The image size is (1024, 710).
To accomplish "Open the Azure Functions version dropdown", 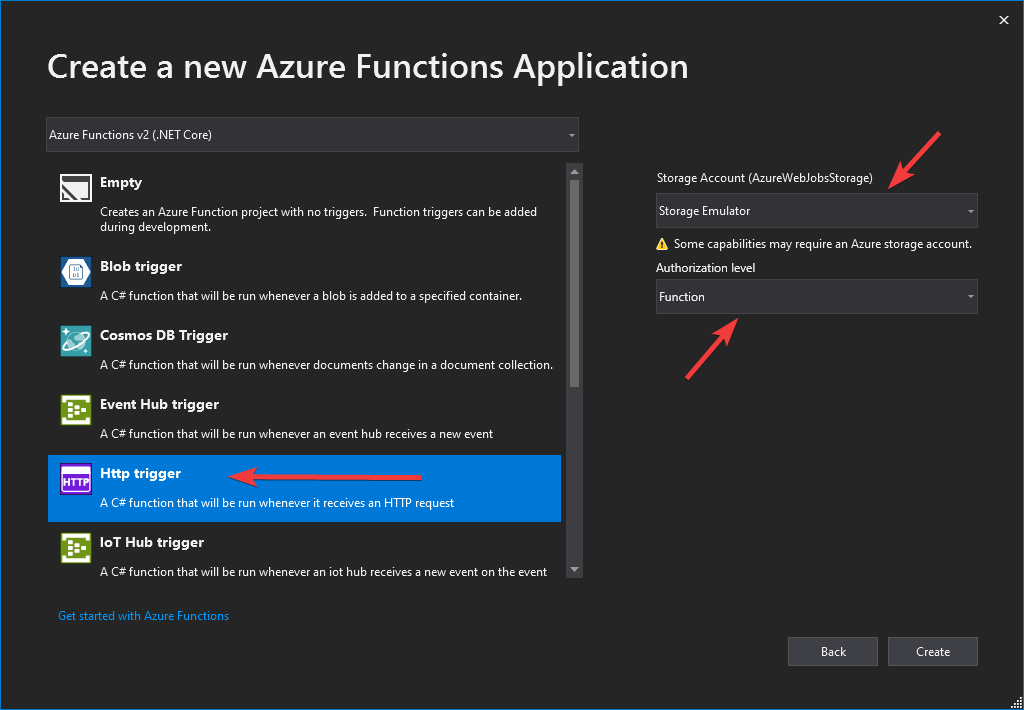I will click(312, 135).
